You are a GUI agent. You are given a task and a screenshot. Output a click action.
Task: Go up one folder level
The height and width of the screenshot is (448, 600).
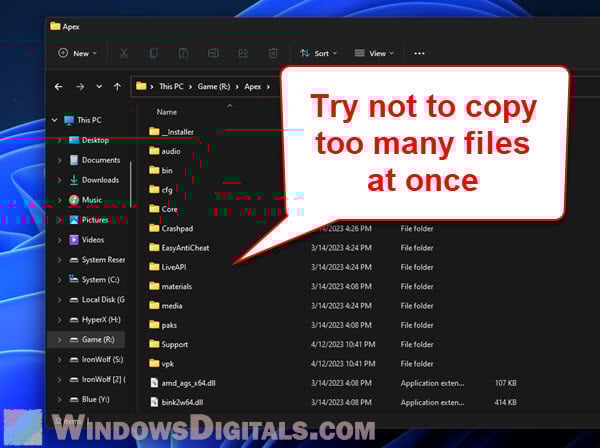(x=117, y=87)
